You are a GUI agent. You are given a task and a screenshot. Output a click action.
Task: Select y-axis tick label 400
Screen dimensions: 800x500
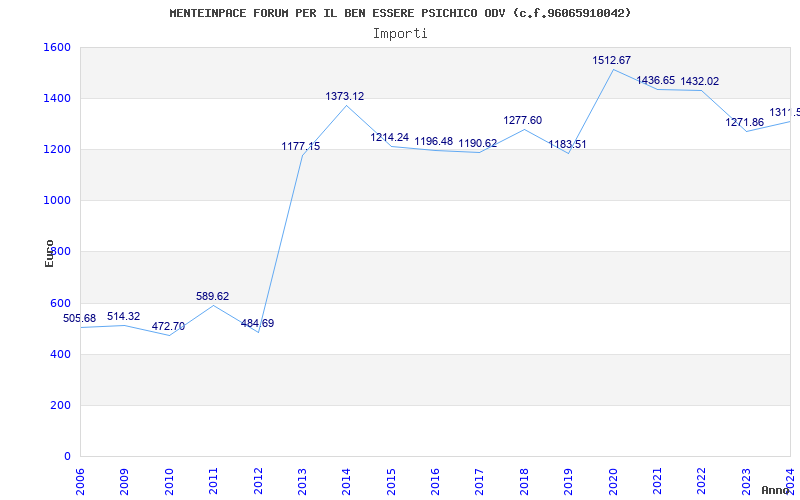(60, 354)
